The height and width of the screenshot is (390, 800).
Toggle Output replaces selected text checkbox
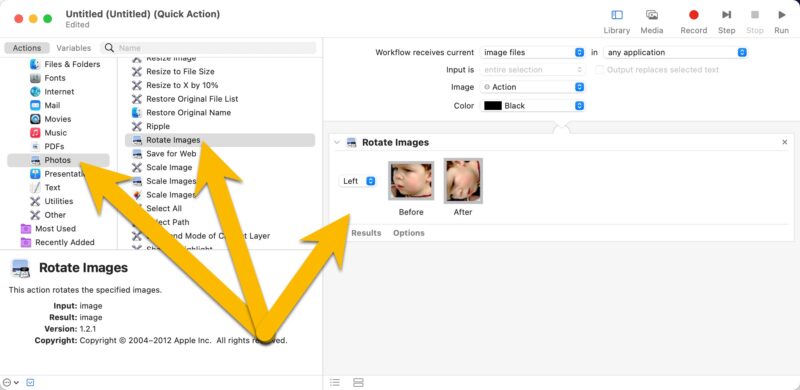tap(599, 69)
